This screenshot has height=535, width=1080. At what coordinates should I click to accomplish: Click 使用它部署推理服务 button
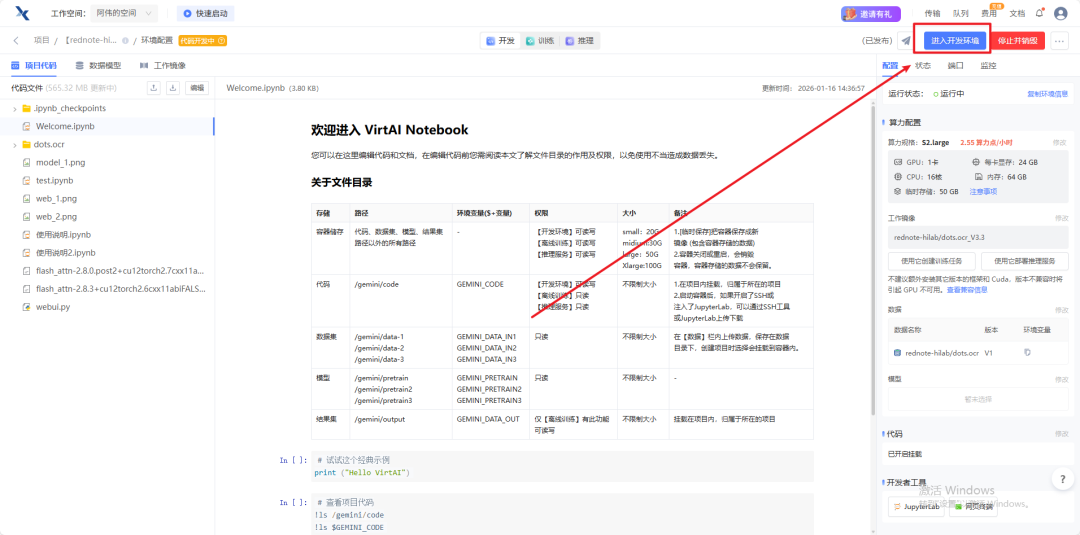[1025, 261]
